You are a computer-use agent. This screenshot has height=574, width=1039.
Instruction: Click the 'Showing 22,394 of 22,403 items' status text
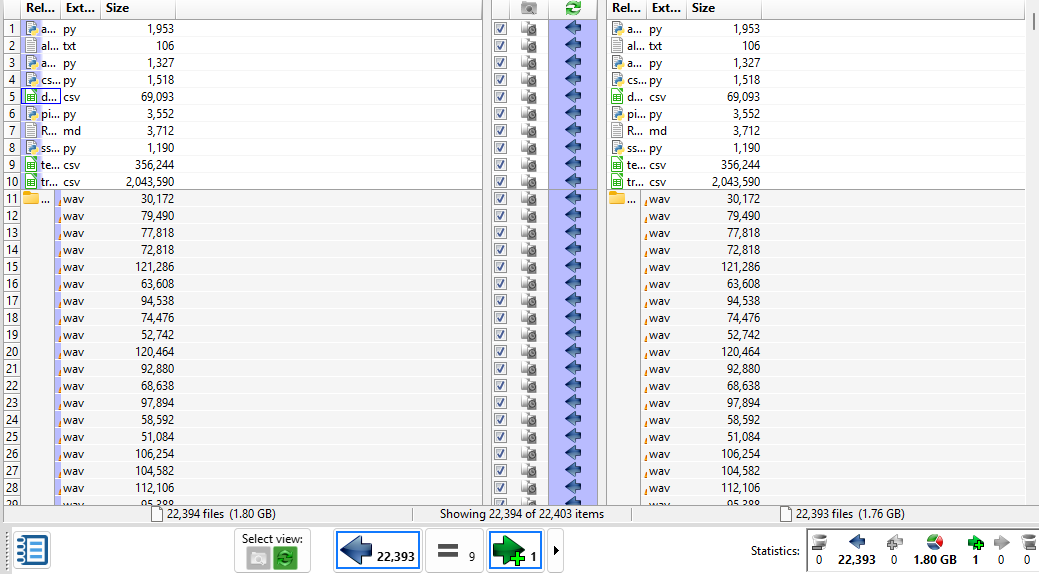point(521,514)
